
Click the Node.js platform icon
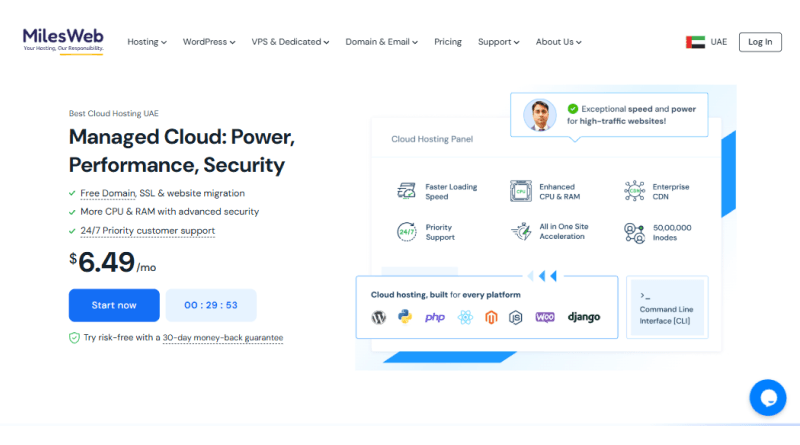[x=516, y=317]
